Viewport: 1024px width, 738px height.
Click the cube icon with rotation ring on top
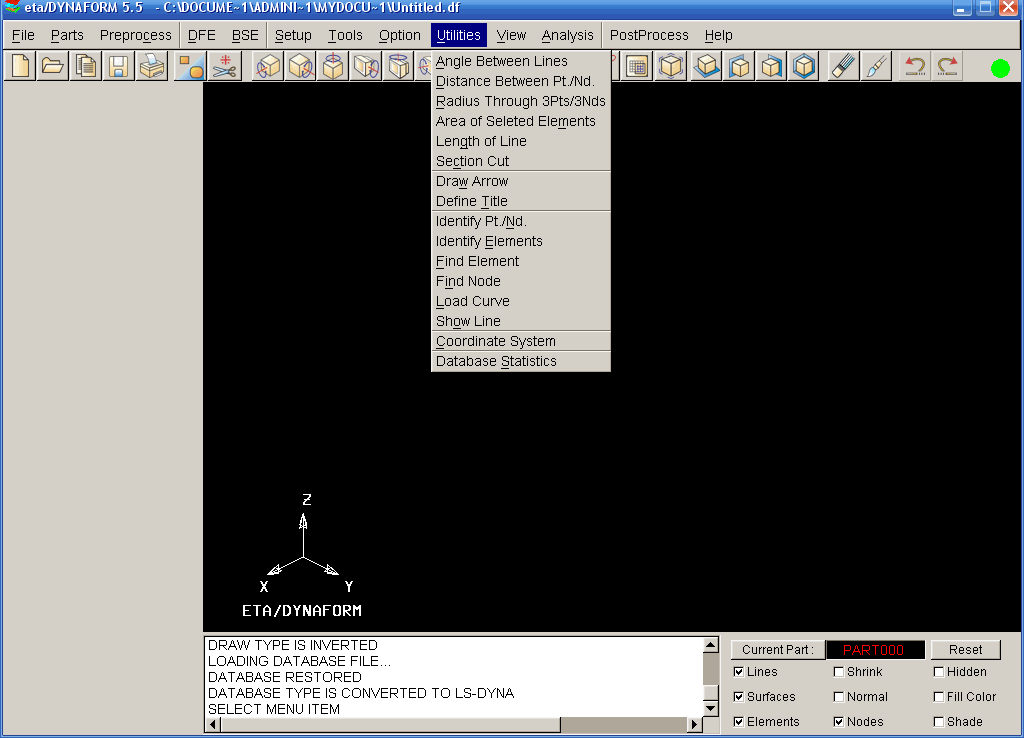(333, 66)
